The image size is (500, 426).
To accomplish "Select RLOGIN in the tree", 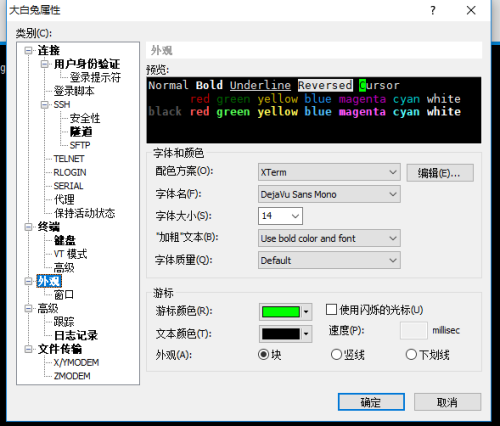I will pos(70,172).
